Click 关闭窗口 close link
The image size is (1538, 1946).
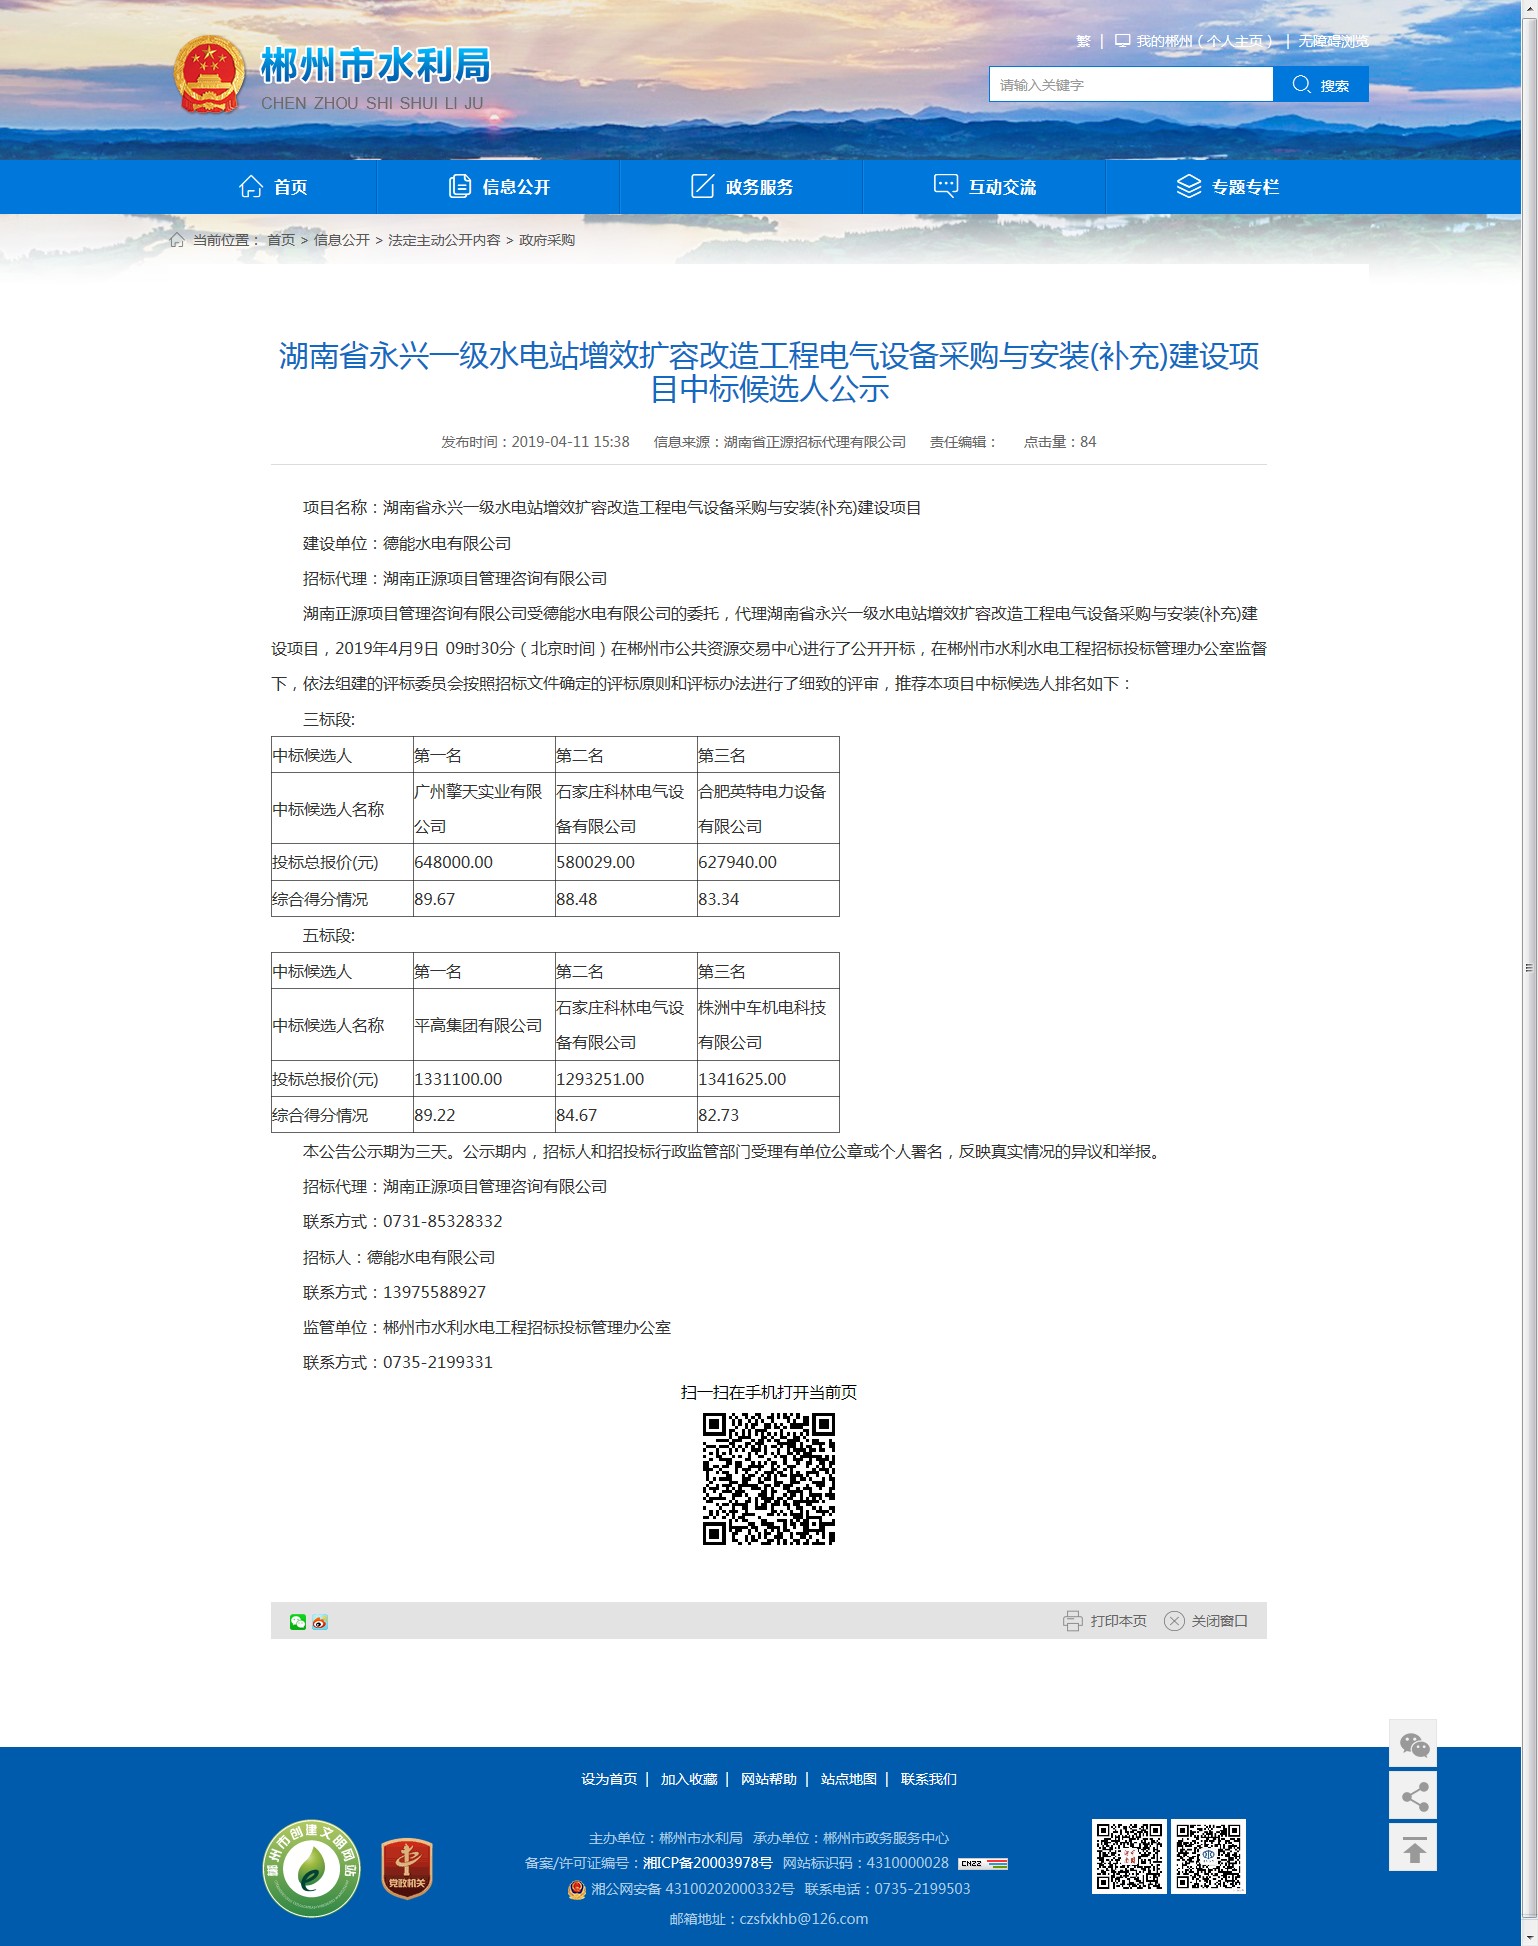tap(1219, 1621)
